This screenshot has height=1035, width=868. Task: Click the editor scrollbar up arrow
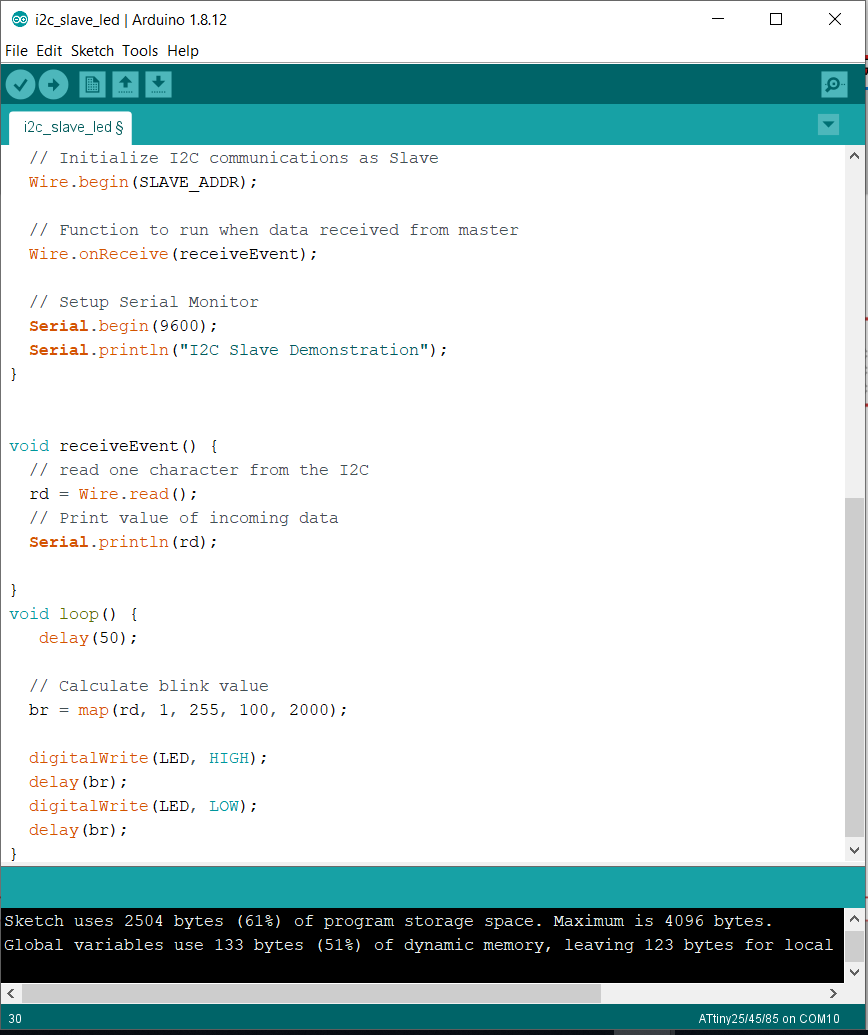(854, 156)
